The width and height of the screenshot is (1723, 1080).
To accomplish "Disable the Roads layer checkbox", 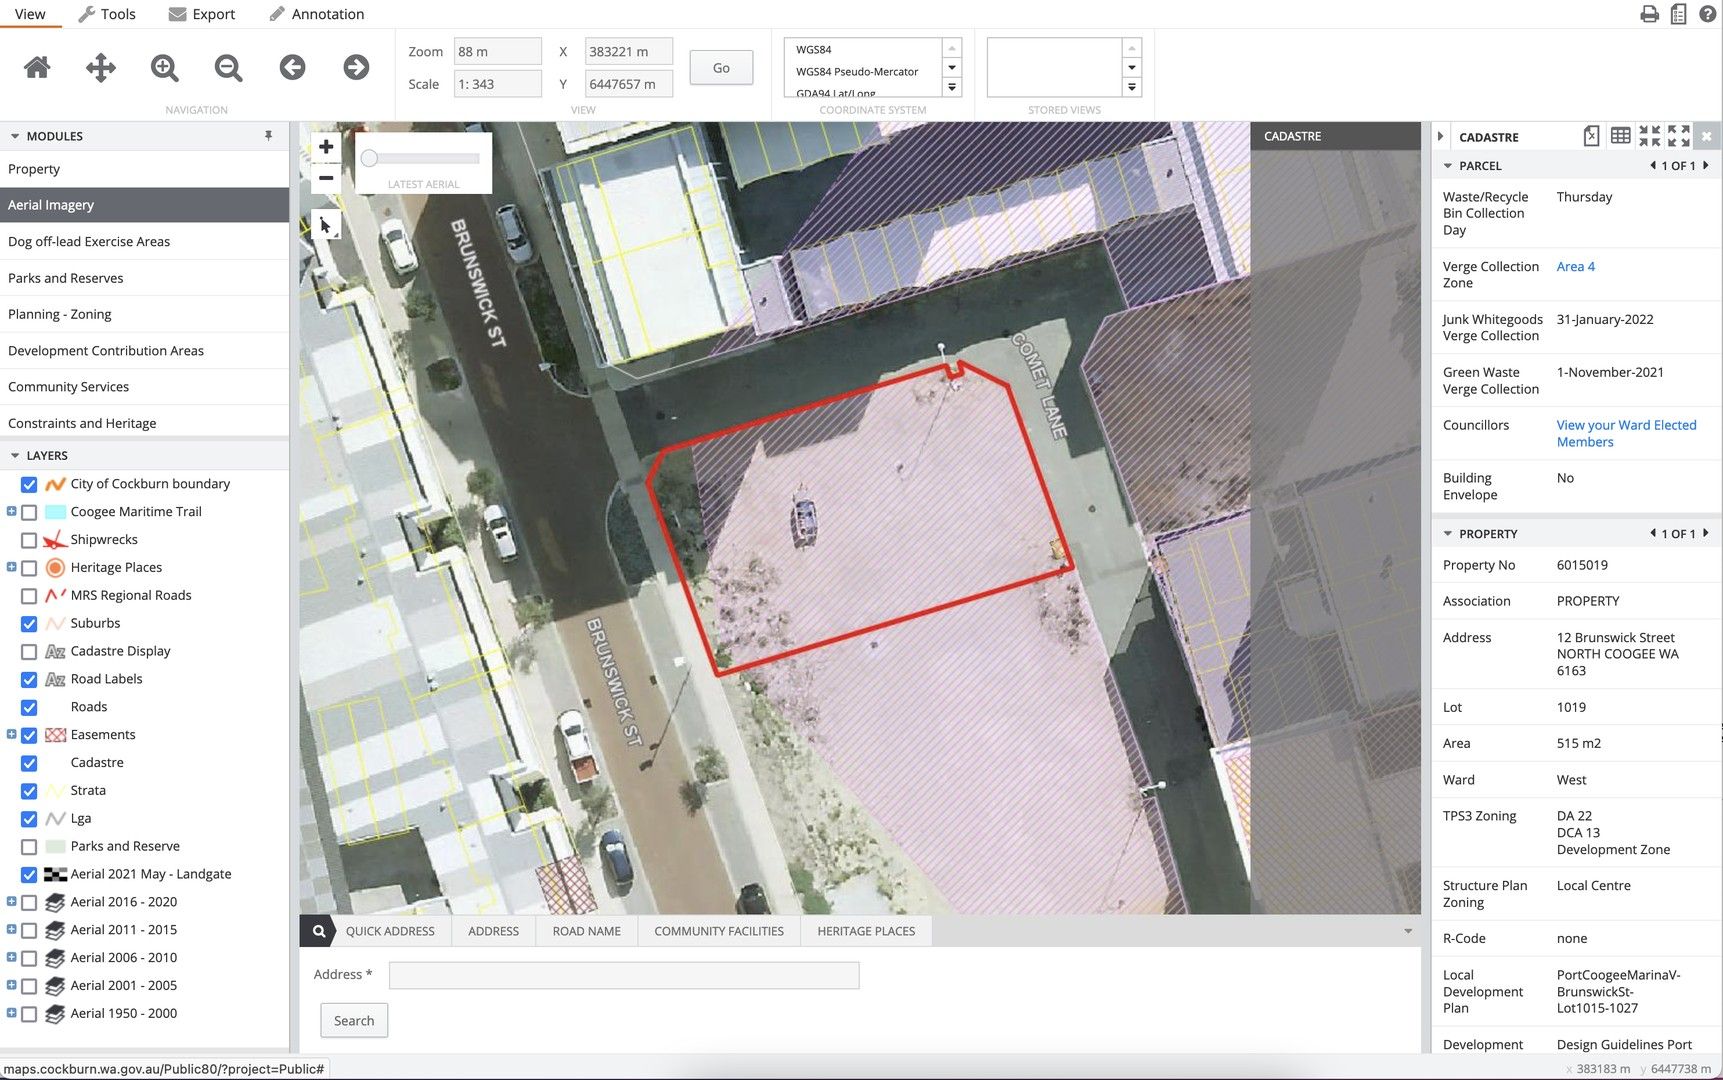I will point(28,707).
